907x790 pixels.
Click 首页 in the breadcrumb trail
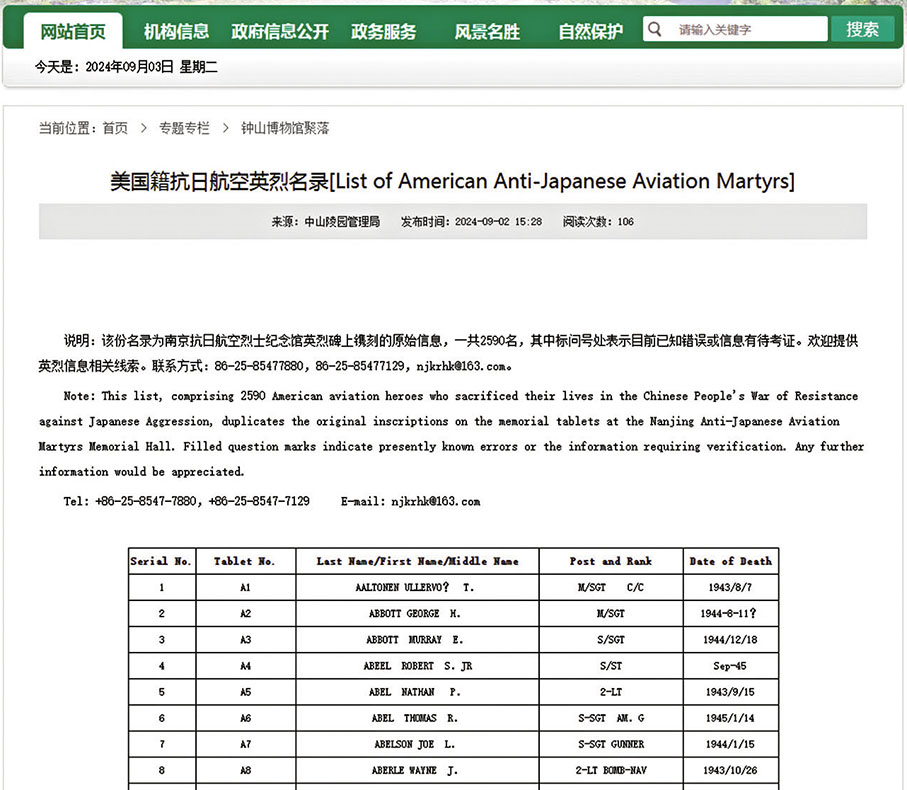pyautogui.click(x=114, y=128)
